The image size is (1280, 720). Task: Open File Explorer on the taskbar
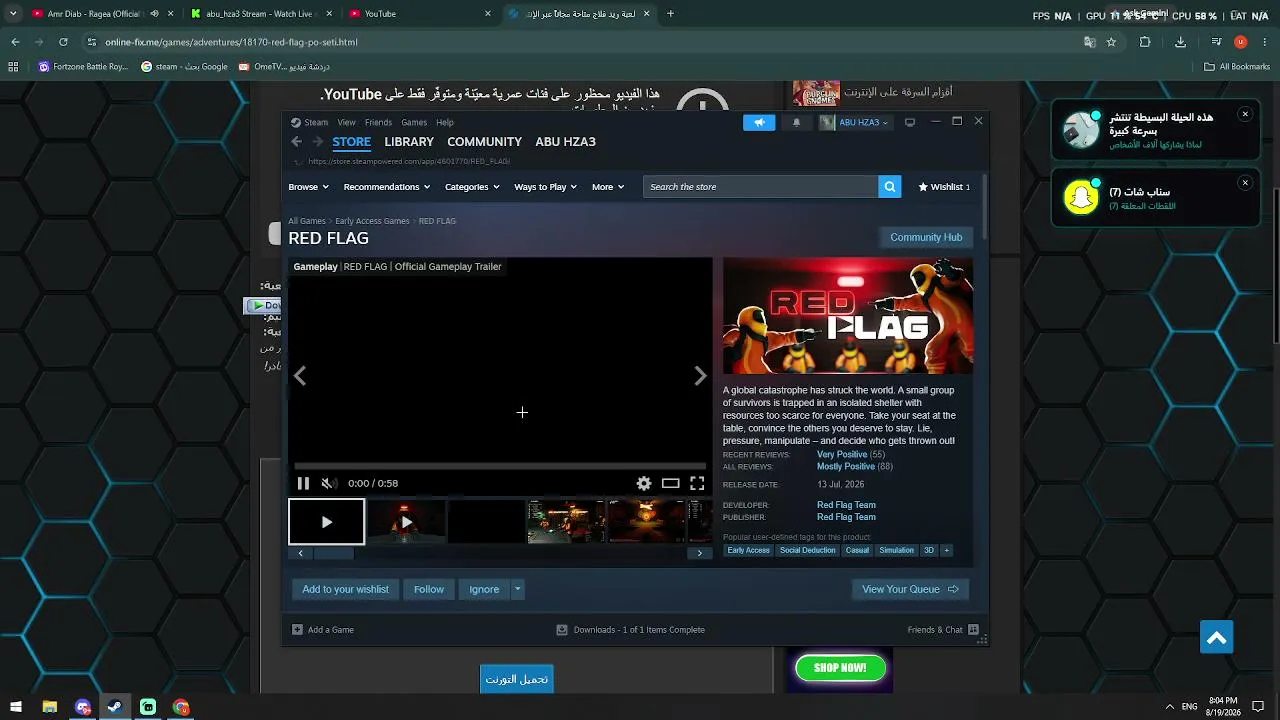coord(49,707)
